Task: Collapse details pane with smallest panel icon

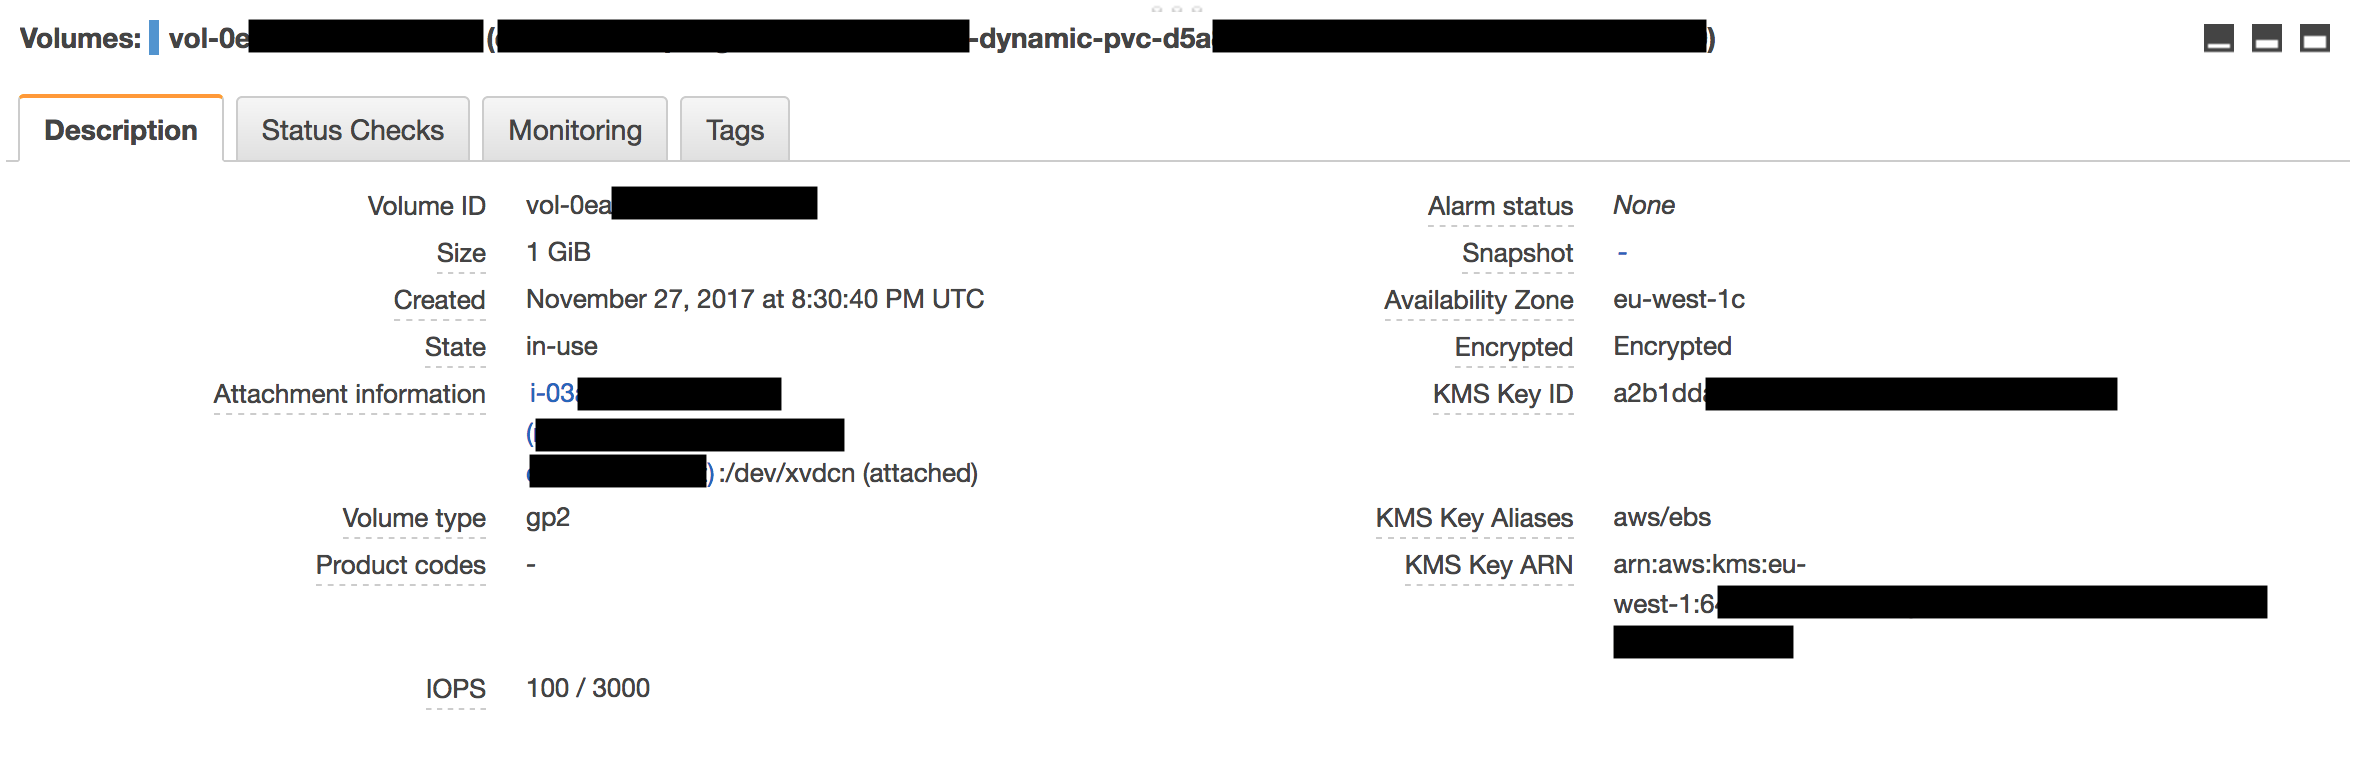Action: 2218,39
